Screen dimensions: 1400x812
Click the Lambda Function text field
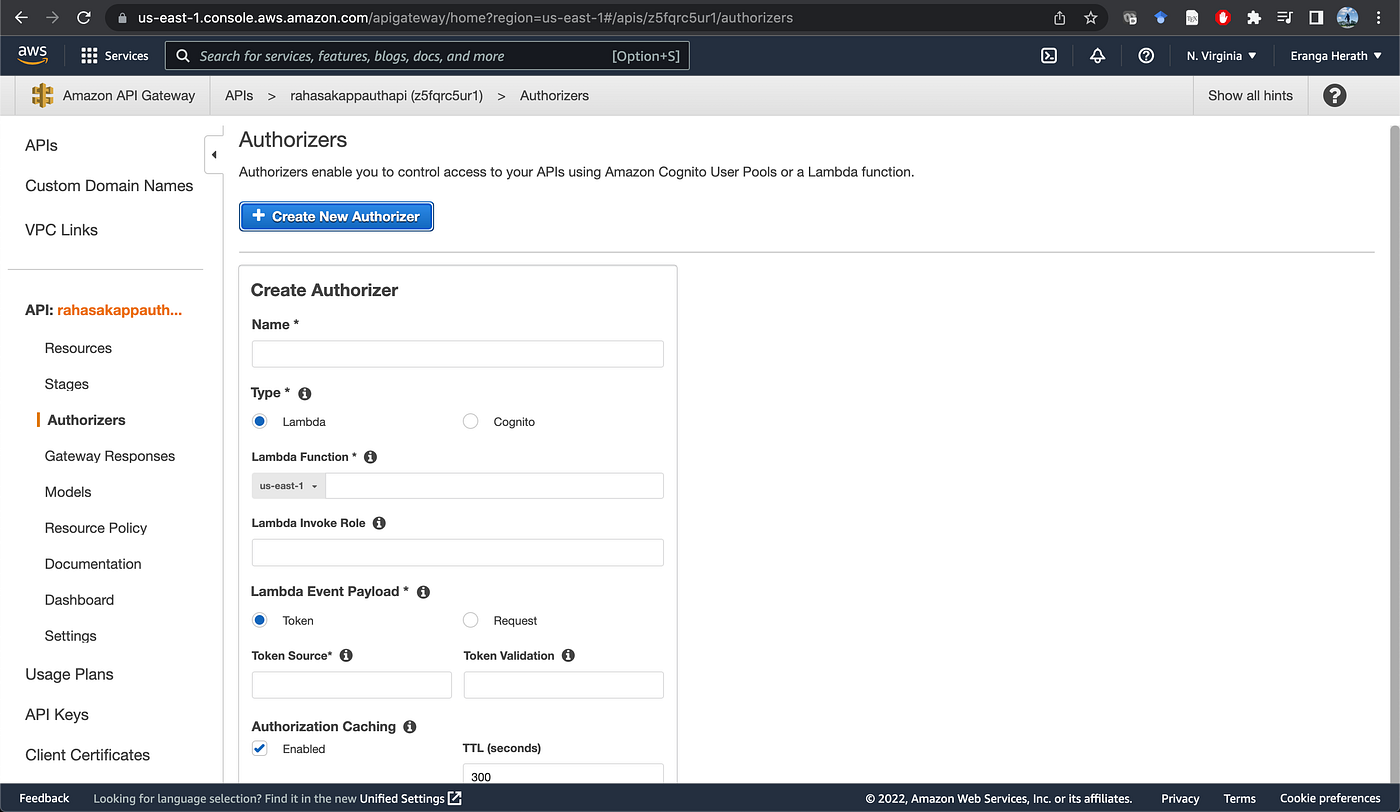494,486
